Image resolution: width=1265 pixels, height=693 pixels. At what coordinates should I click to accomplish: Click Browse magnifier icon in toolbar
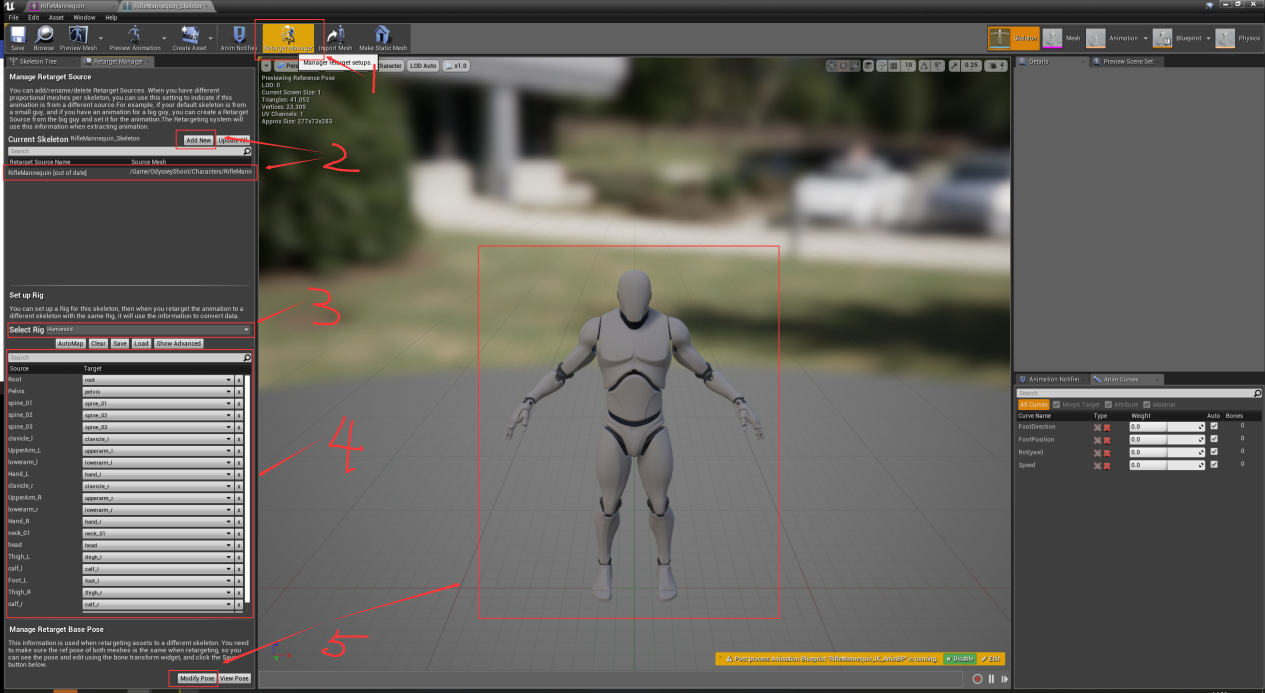[44, 38]
